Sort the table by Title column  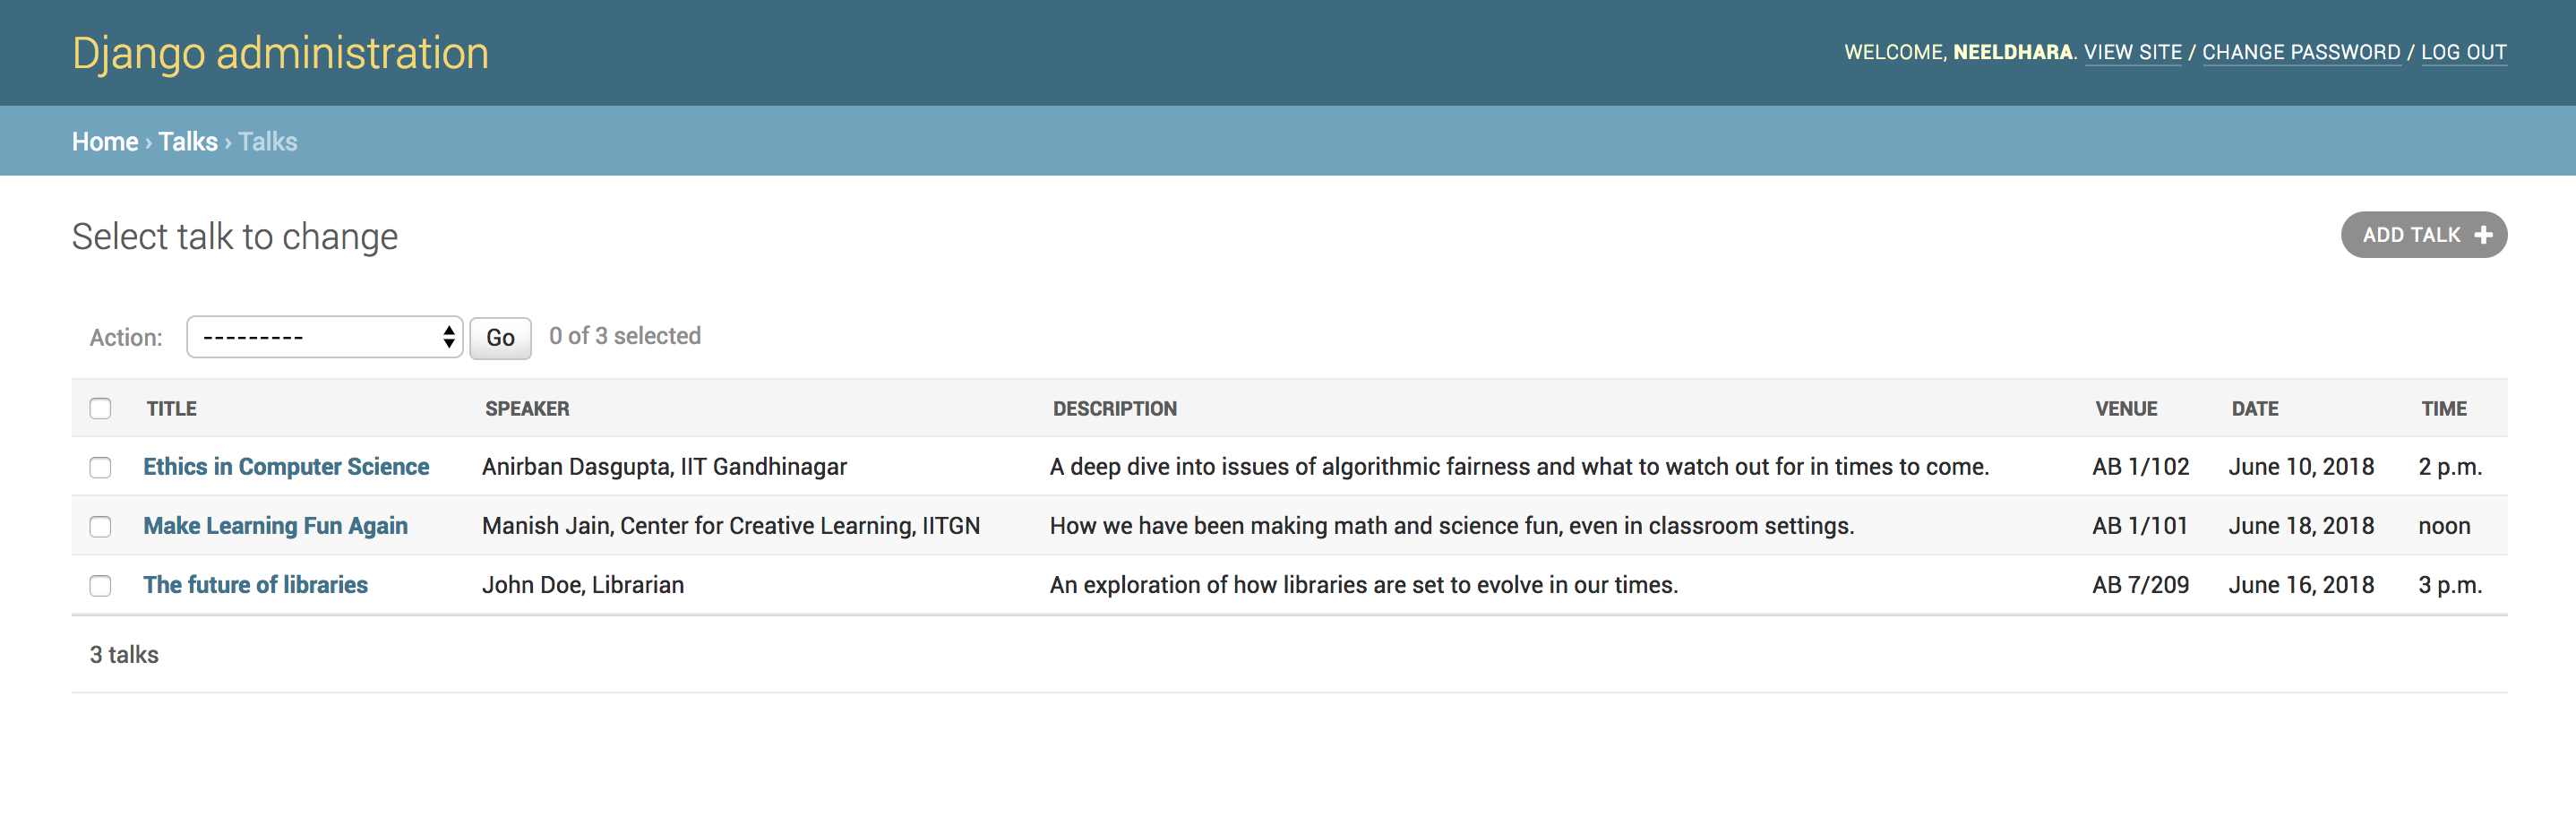(171, 408)
